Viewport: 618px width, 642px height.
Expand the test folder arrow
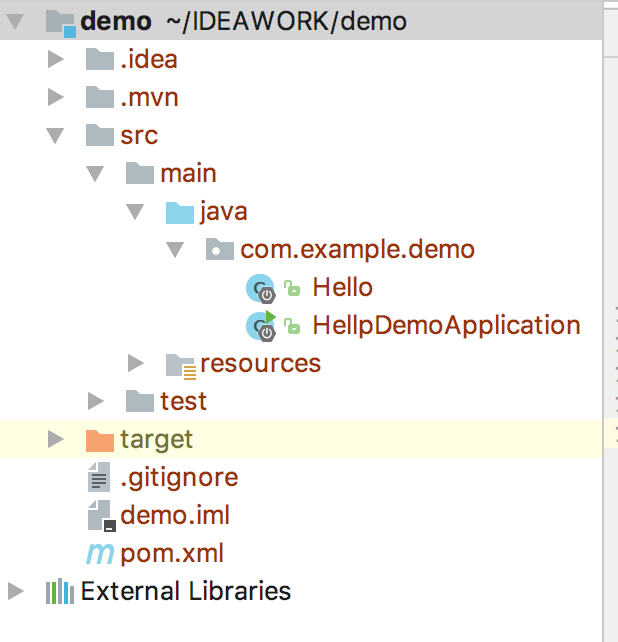(x=96, y=401)
